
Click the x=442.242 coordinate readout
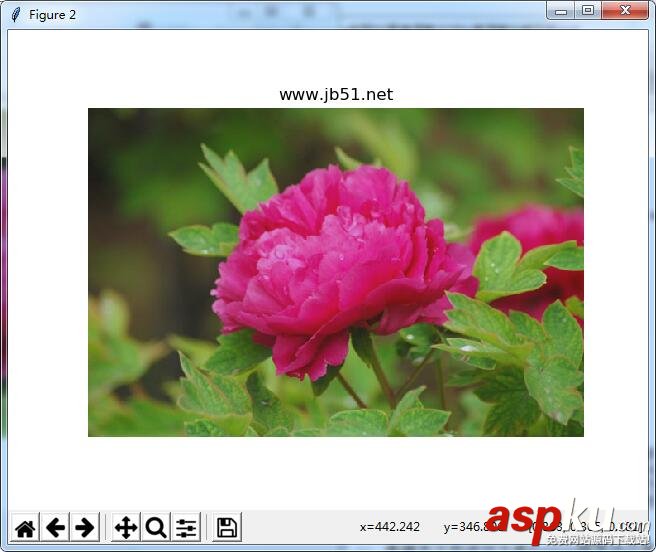[x=390, y=526]
